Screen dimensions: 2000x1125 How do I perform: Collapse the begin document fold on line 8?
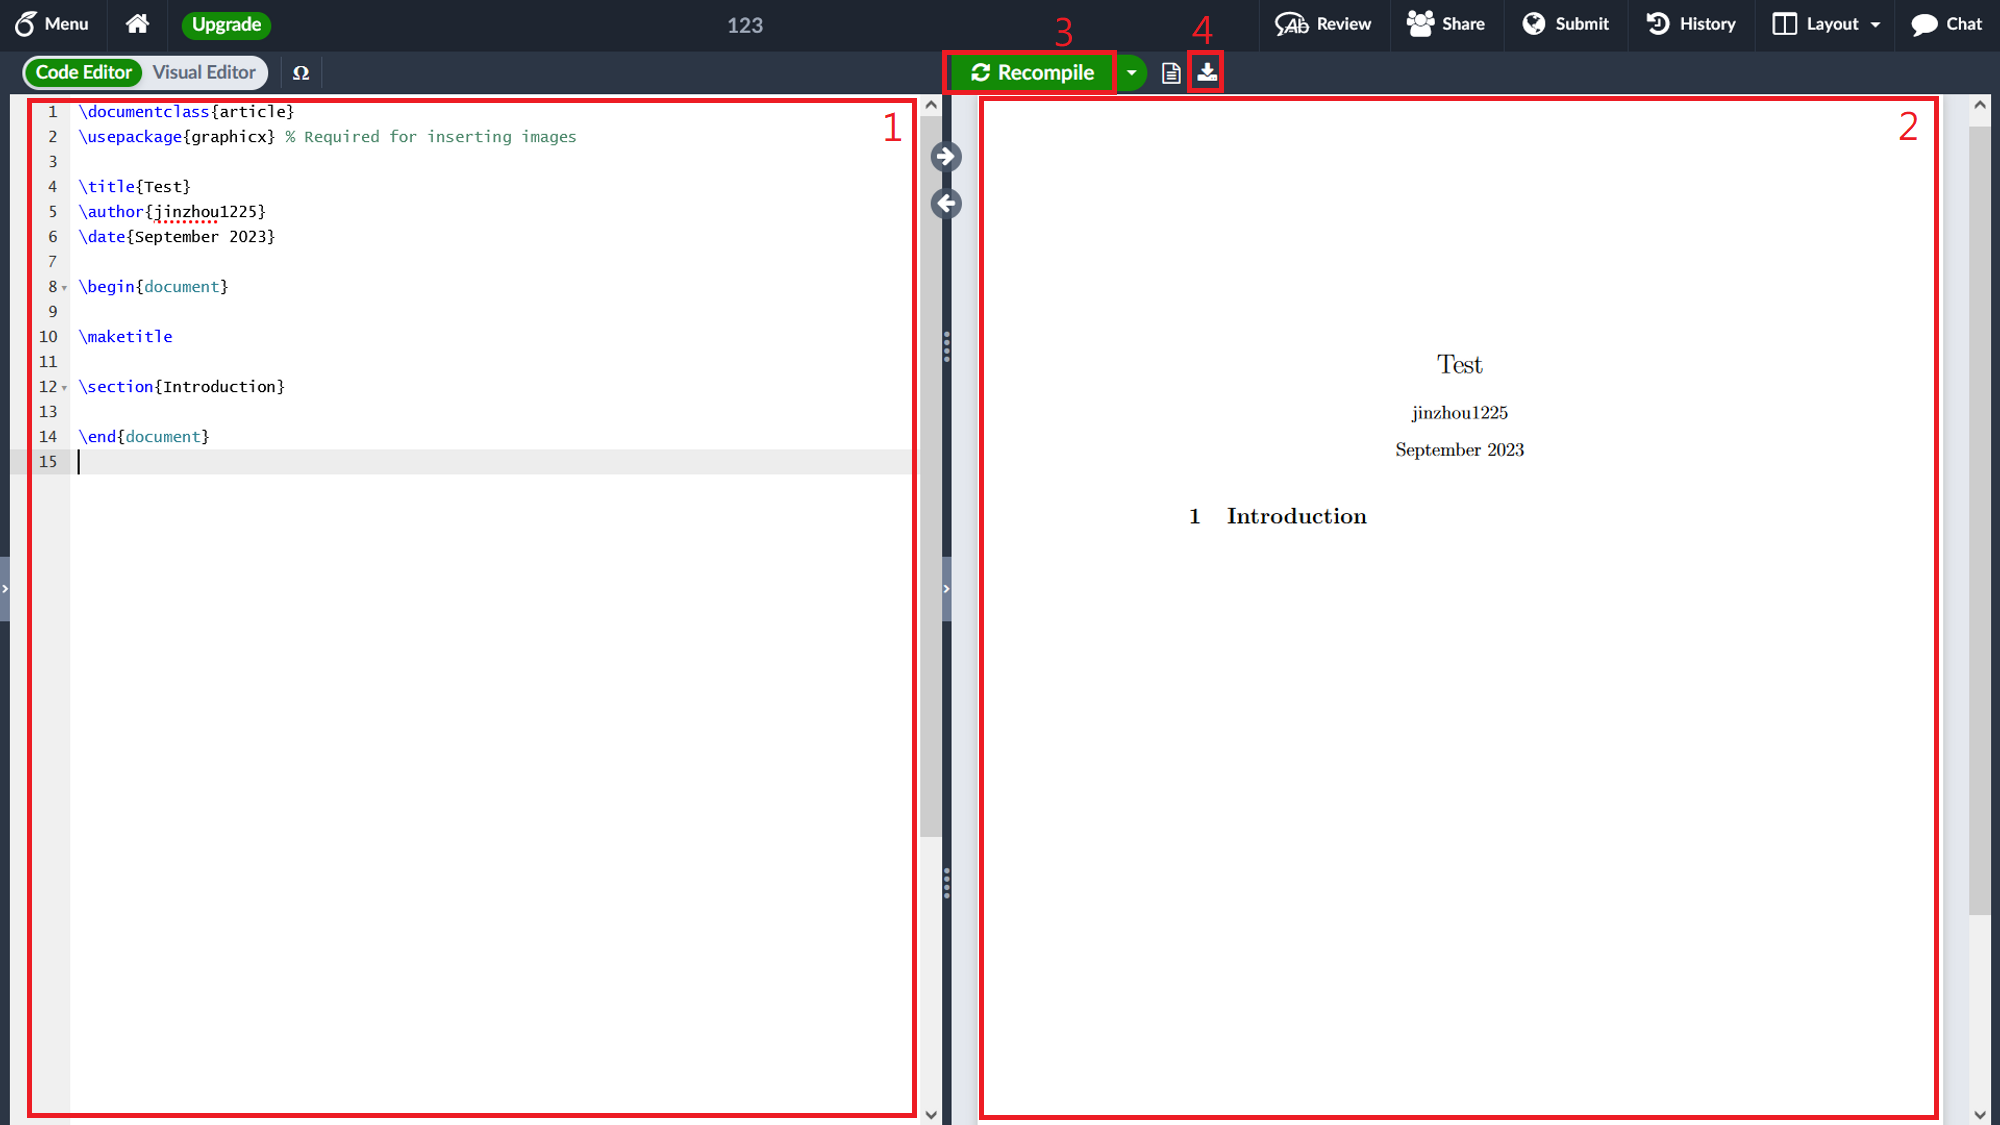65,288
